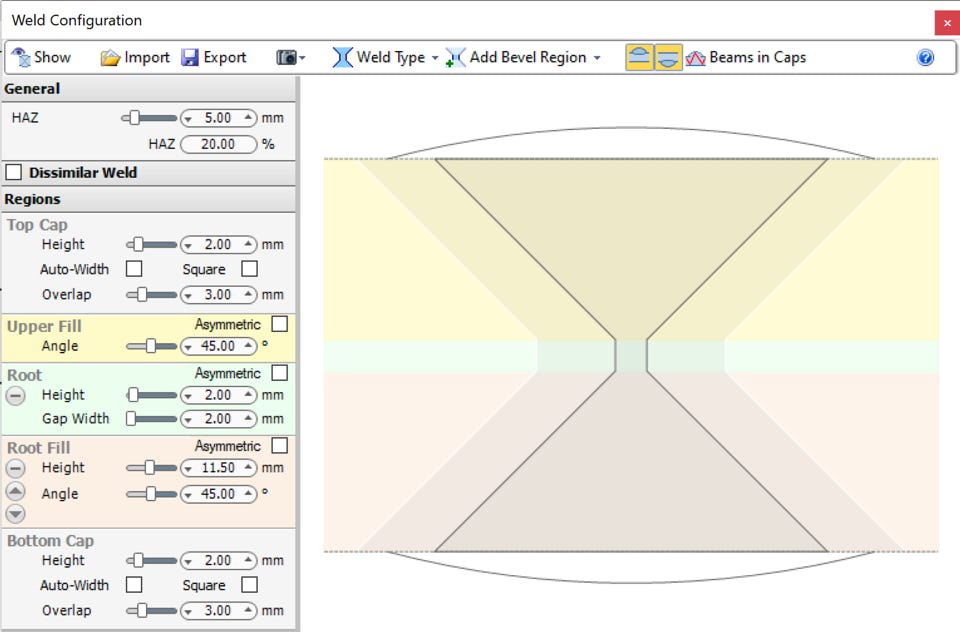This screenshot has height=632, width=960.
Task: Click the camera snapshot icon
Action: click(286, 58)
